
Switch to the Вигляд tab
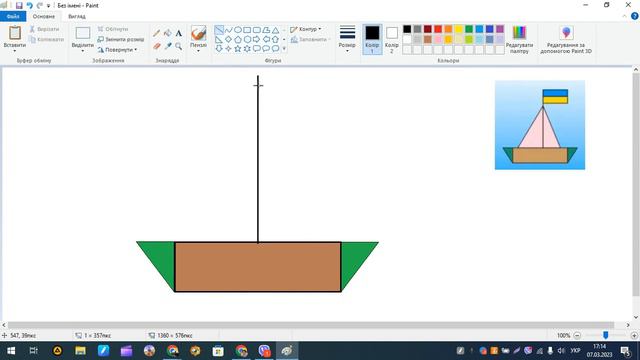click(77, 16)
